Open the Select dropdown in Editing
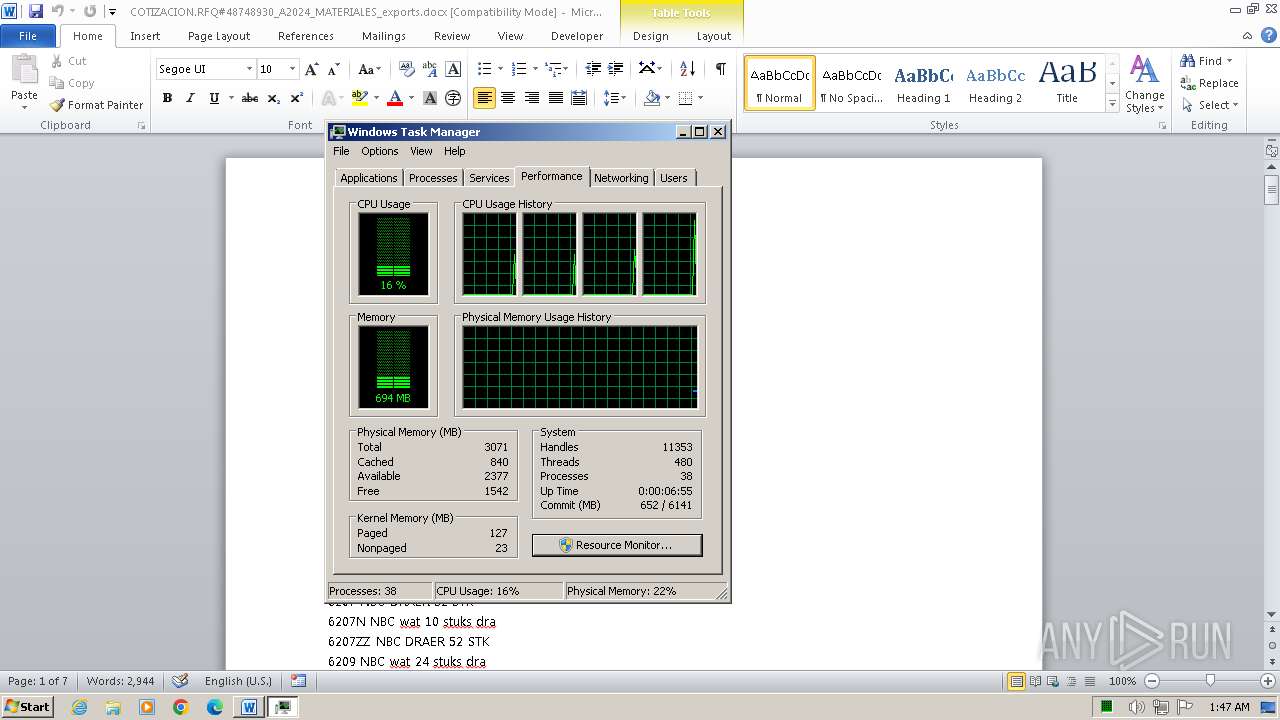The image size is (1280, 720). 1210,105
